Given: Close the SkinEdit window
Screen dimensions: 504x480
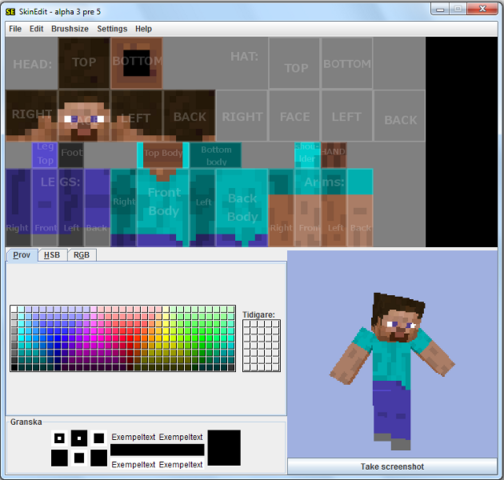Looking at the screenshot, I should pyautogui.click(x=482, y=9).
